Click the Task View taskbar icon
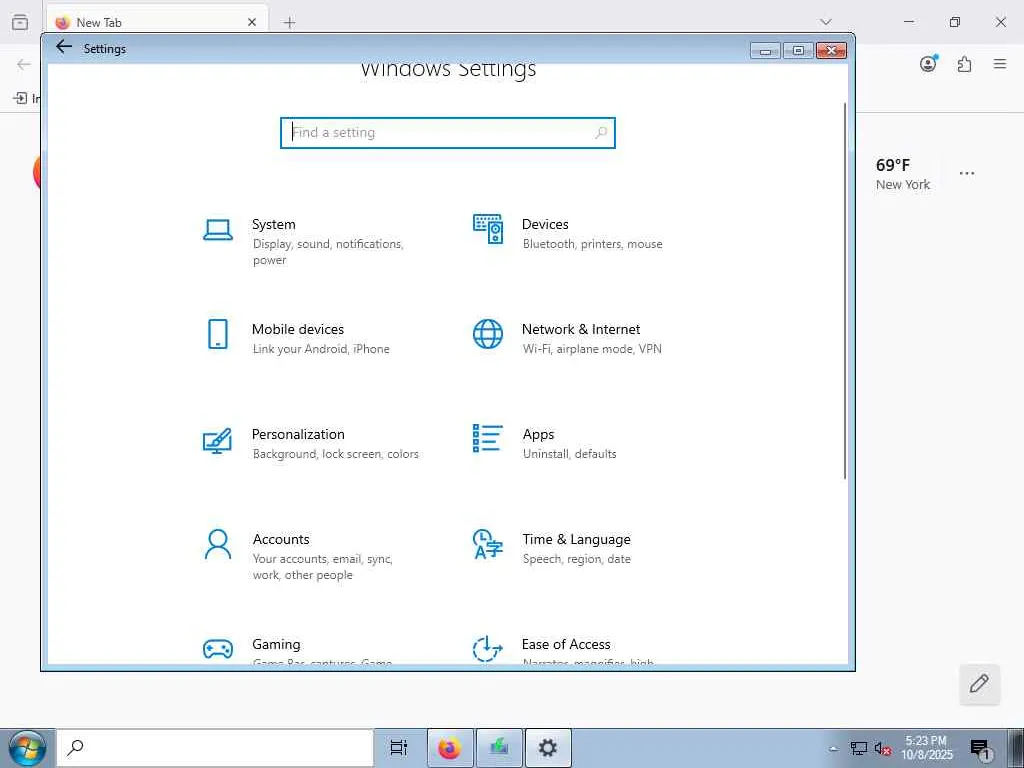The height and width of the screenshot is (768, 1024). click(398, 748)
